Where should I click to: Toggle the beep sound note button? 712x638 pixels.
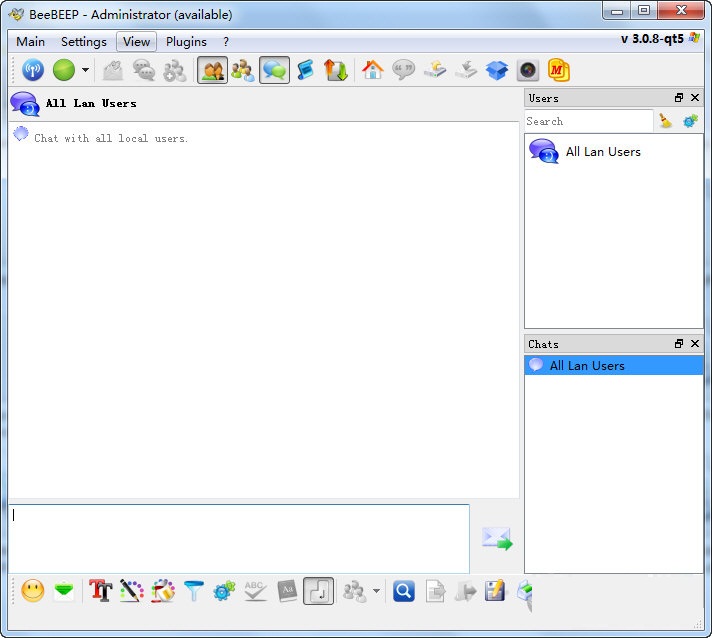[318, 591]
